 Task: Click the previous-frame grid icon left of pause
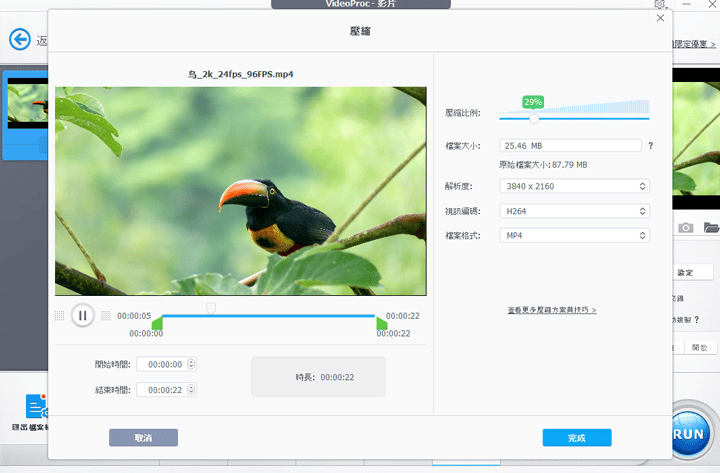coord(60,315)
